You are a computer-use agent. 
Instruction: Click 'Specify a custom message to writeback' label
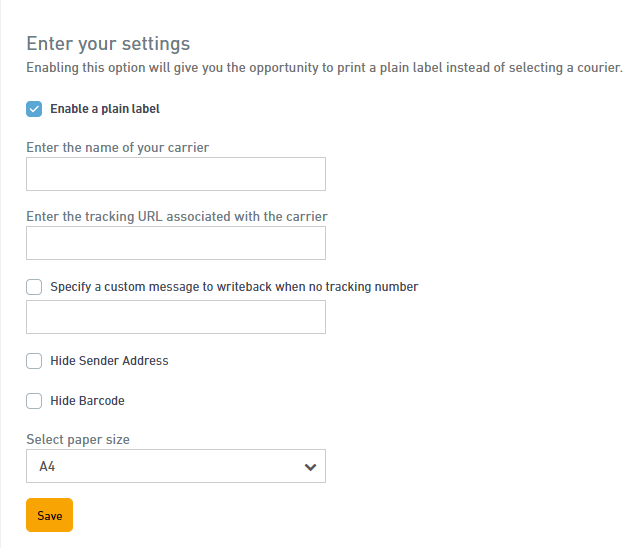(234, 287)
